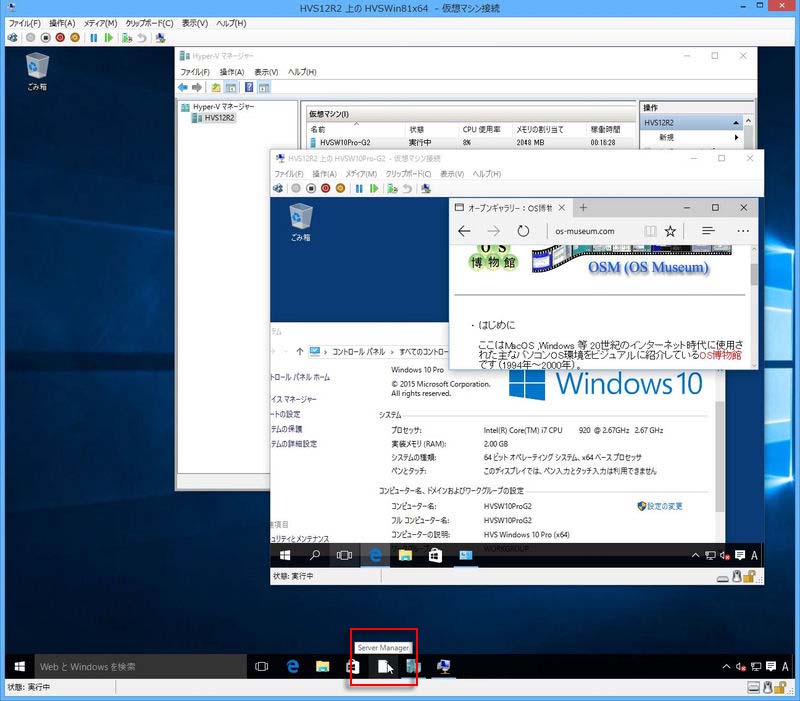
Task: Open クリップボード(C) menu of outer VM connection window
Action: pyautogui.click(x=149, y=23)
